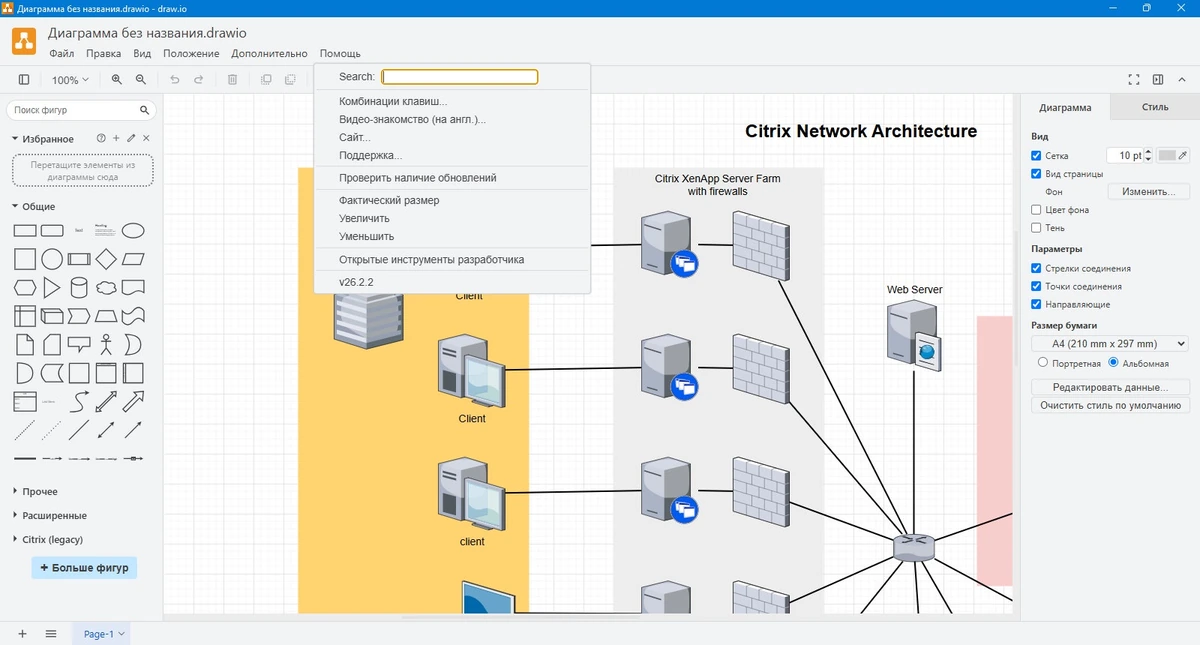The width and height of the screenshot is (1200, 645).
Task: Click the add page plus icon
Action: tap(22, 634)
